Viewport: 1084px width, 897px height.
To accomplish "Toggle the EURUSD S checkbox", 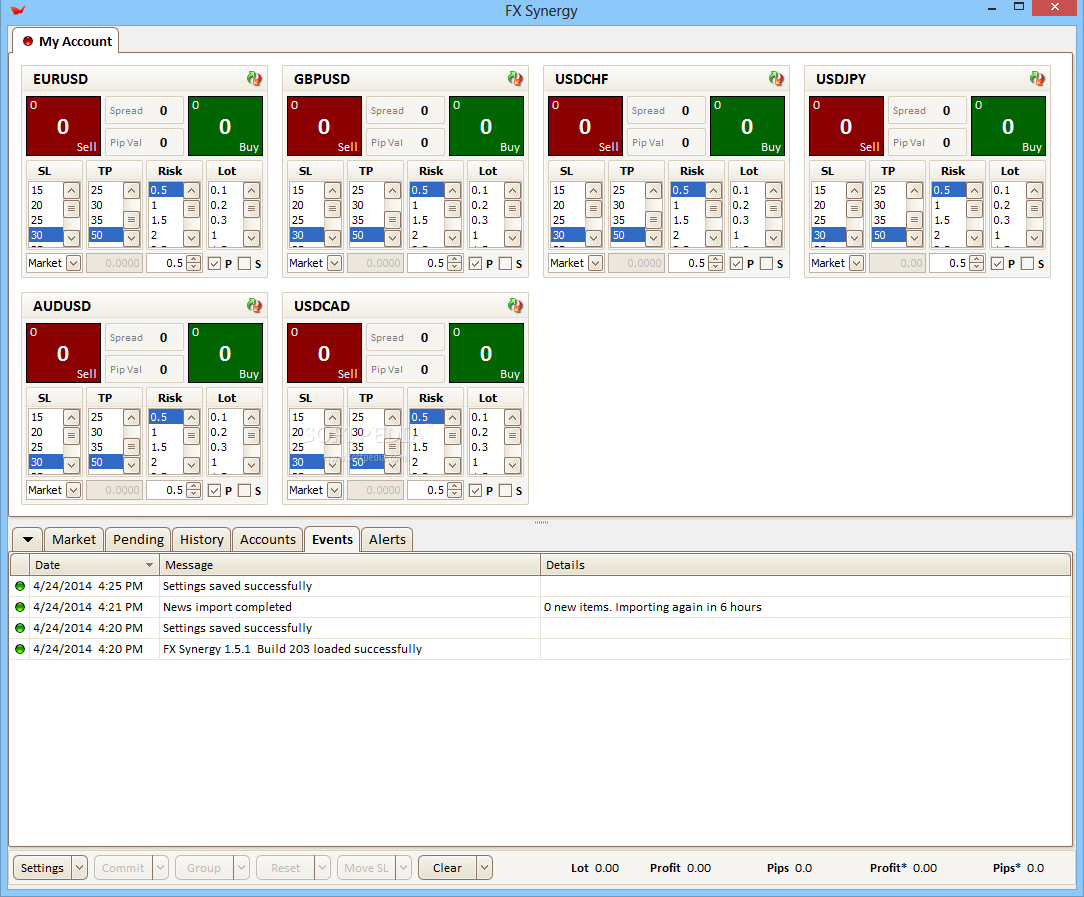I will pyautogui.click(x=244, y=263).
